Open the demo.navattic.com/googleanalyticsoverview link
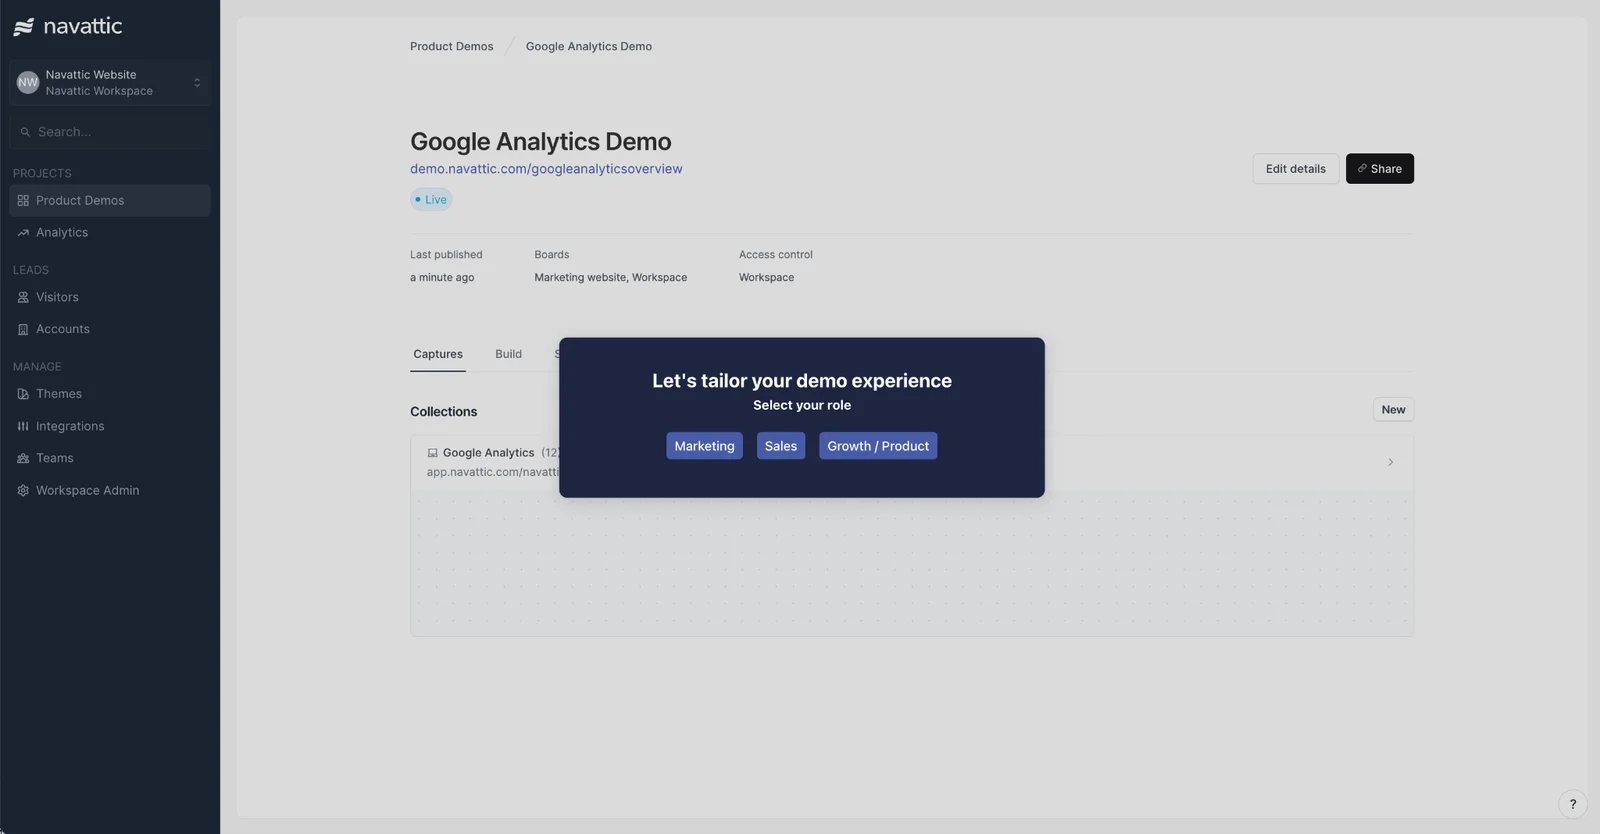Image resolution: width=1600 pixels, height=834 pixels. pyautogui.click(x=546, y=169)
